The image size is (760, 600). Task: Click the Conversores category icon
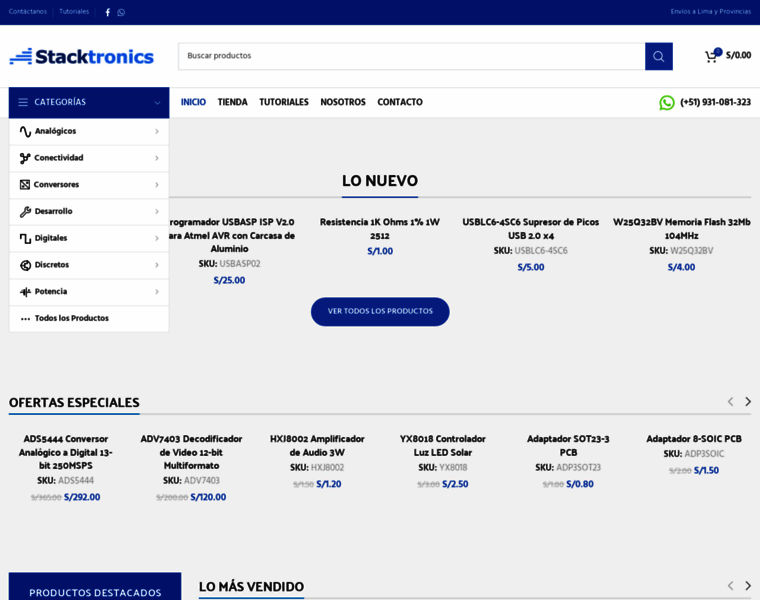pyautogui.click(x=25, y=185)
